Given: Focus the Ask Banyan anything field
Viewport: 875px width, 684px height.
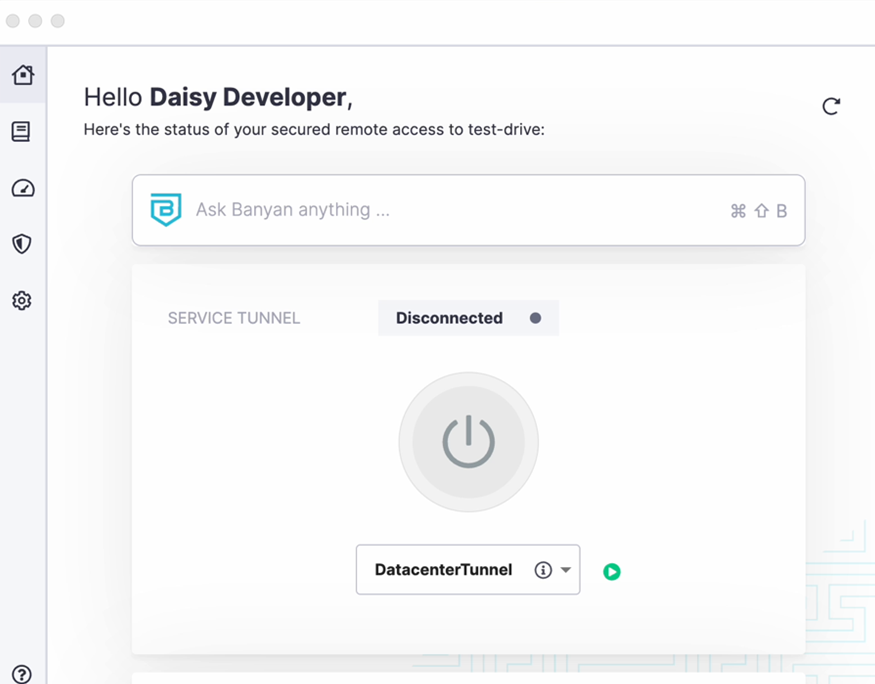Looking at the screenshot, I should pyautogui.click(x=469, y=210).
